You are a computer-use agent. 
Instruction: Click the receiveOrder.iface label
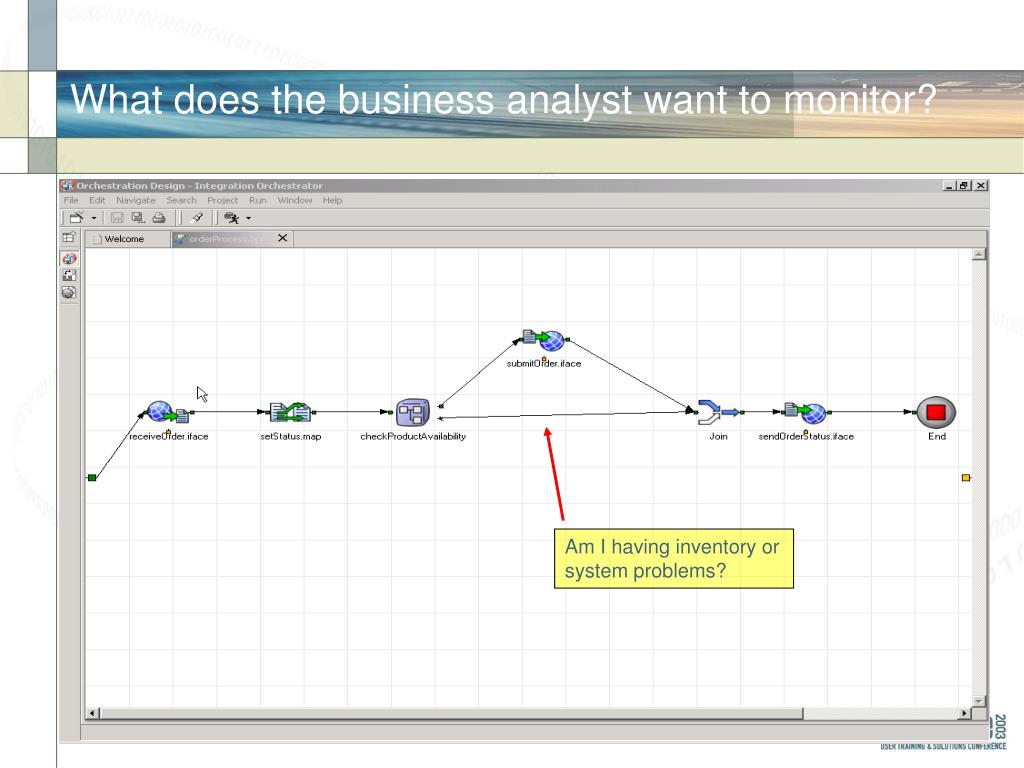pyautogui.click(x=168, y=436)
